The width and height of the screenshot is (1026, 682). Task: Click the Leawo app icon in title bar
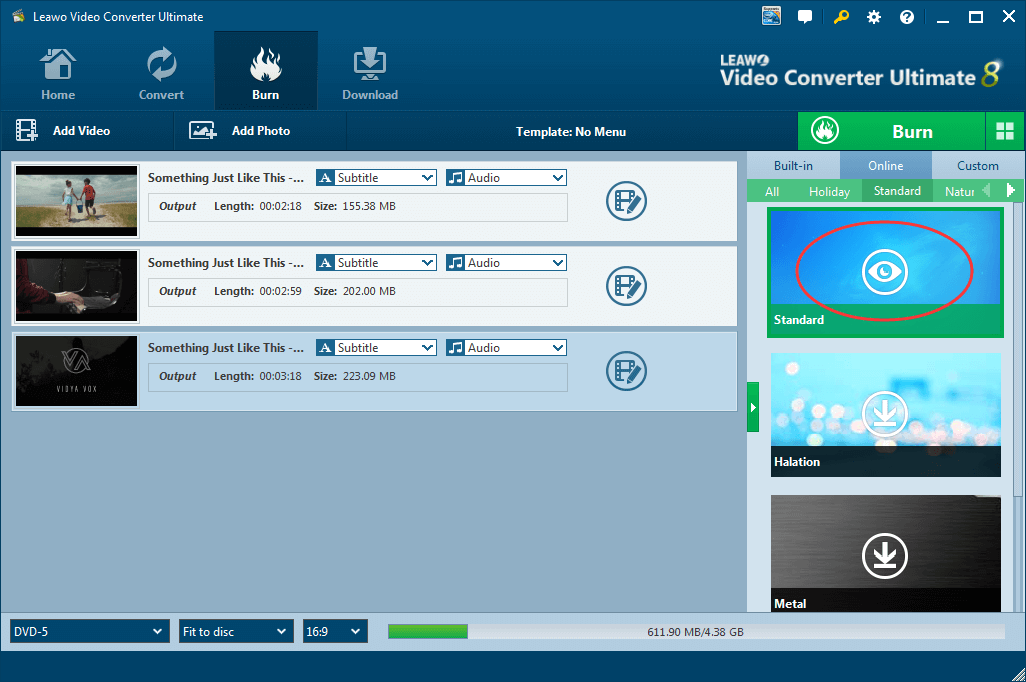(18, 16)
